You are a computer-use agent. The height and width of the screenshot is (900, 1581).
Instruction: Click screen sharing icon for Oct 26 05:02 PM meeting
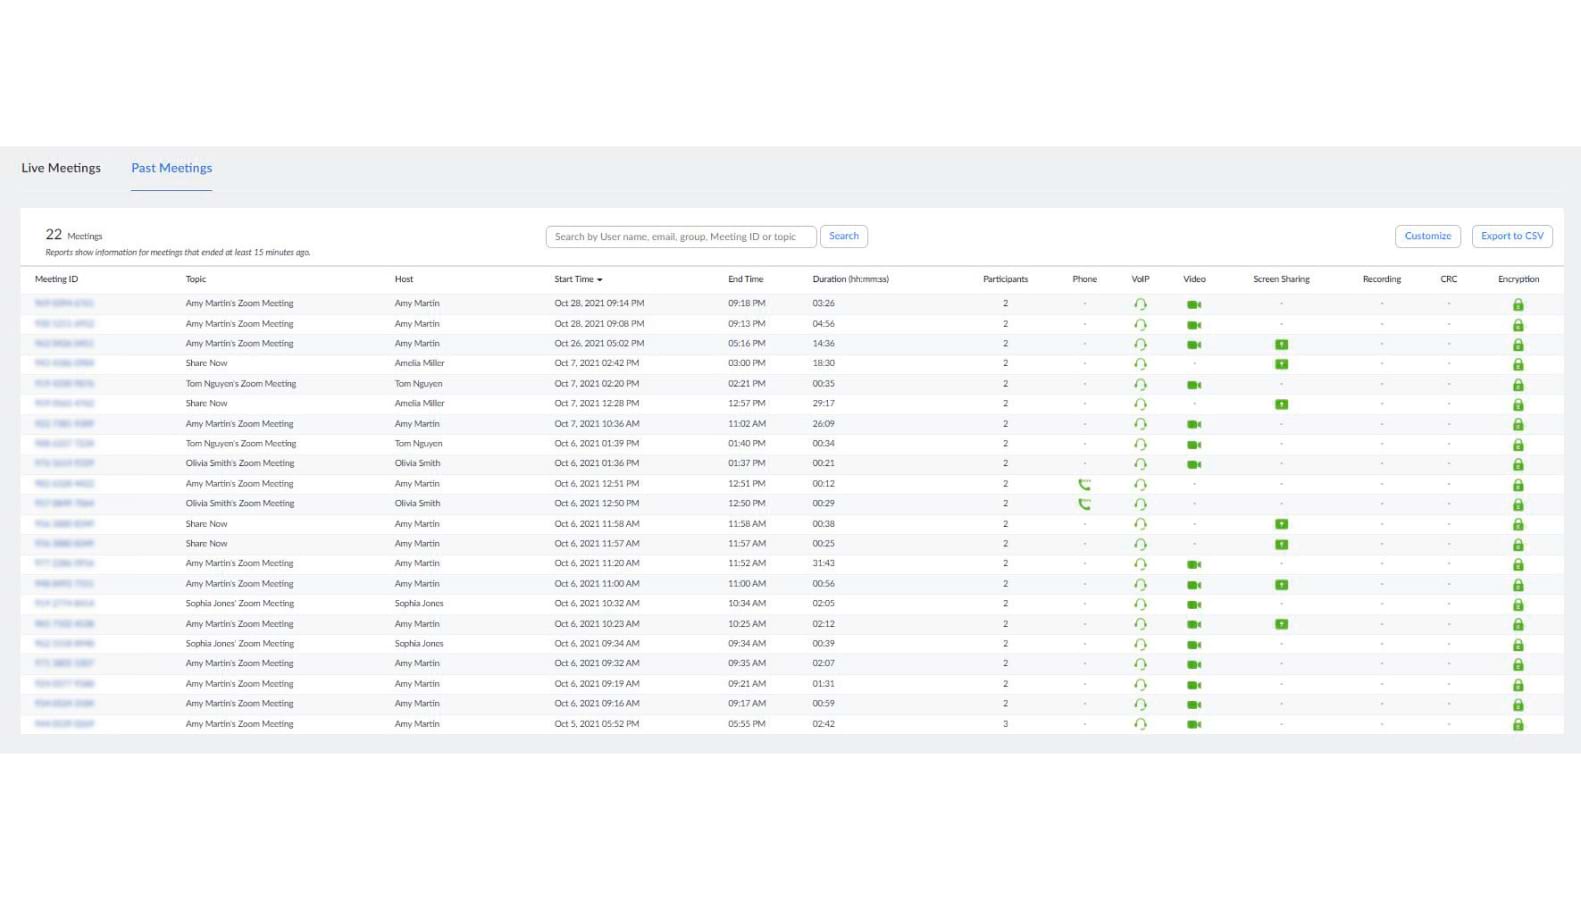click(1281, 344)
